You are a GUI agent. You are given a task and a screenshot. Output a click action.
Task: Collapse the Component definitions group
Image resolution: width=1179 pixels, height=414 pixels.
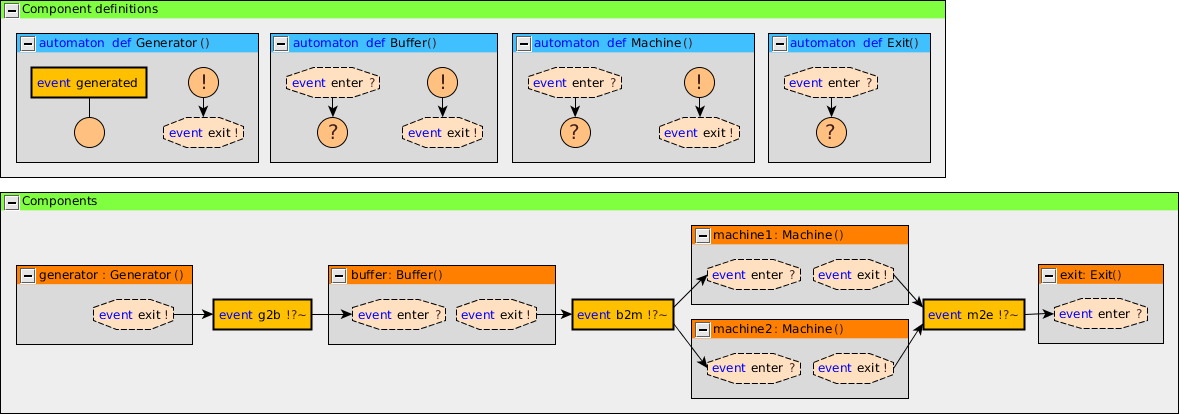(x=11, y=9)
